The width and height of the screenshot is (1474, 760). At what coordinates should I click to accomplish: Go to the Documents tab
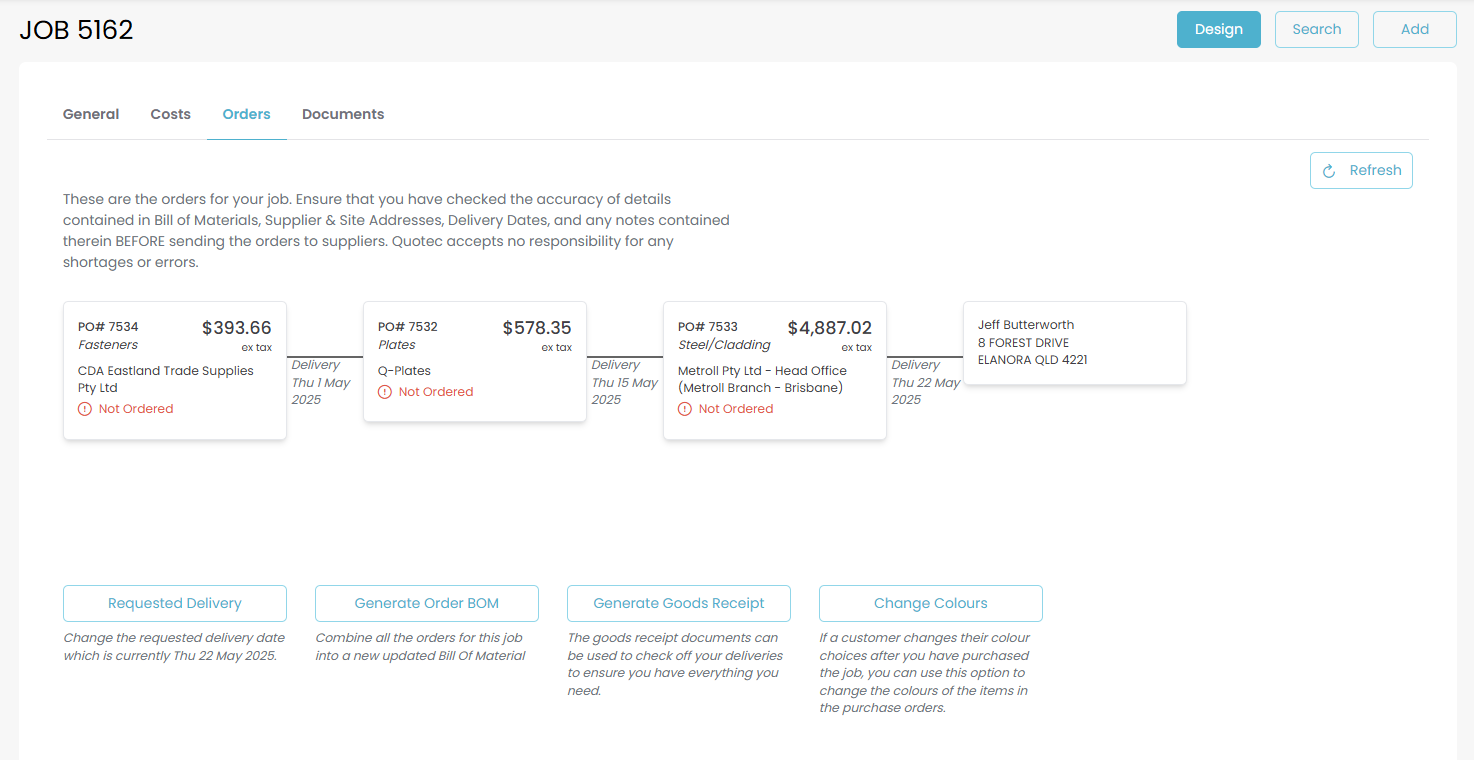click(x=343, y=114)
